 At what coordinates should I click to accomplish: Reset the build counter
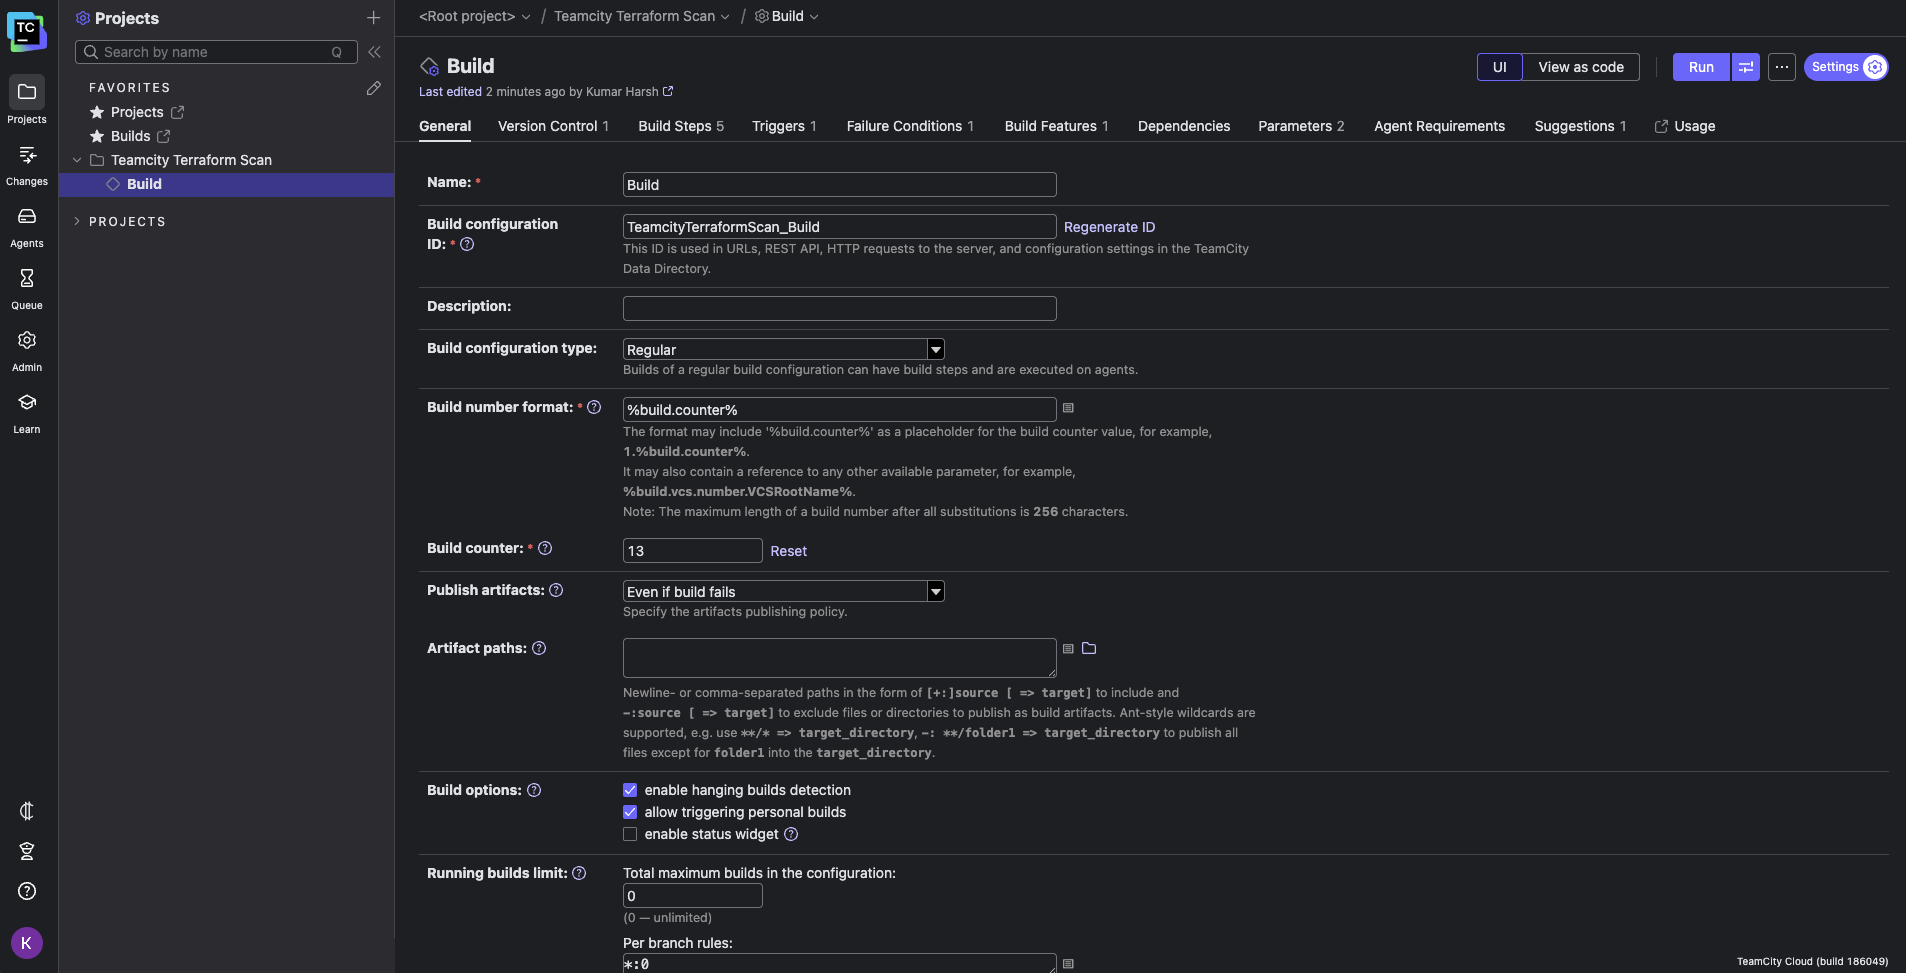click(788, 551)
